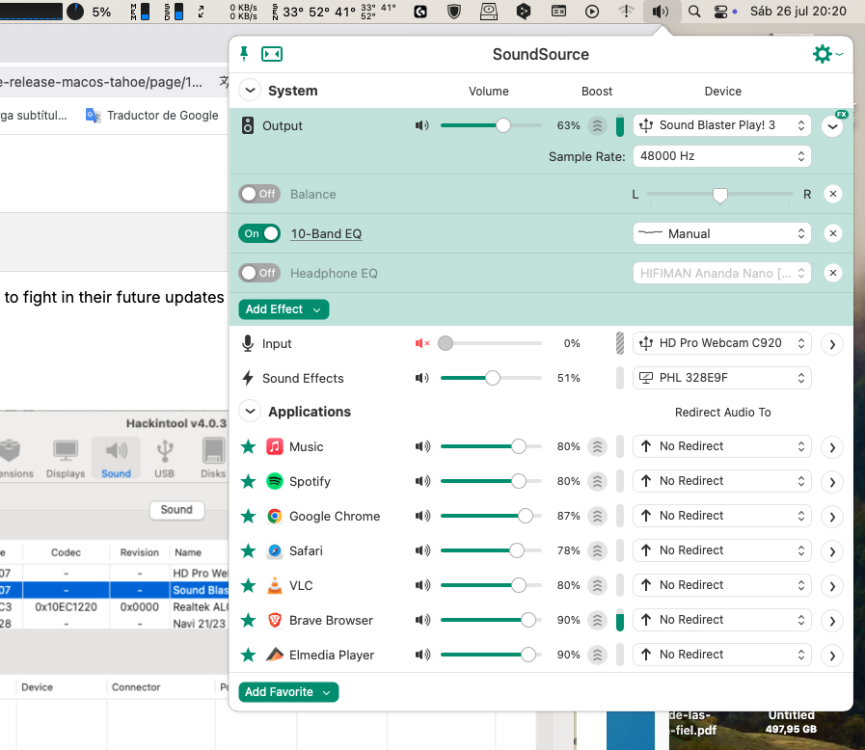Mute Spotify volume icon
The image size is (865, 750).
[x=422, y=481]
